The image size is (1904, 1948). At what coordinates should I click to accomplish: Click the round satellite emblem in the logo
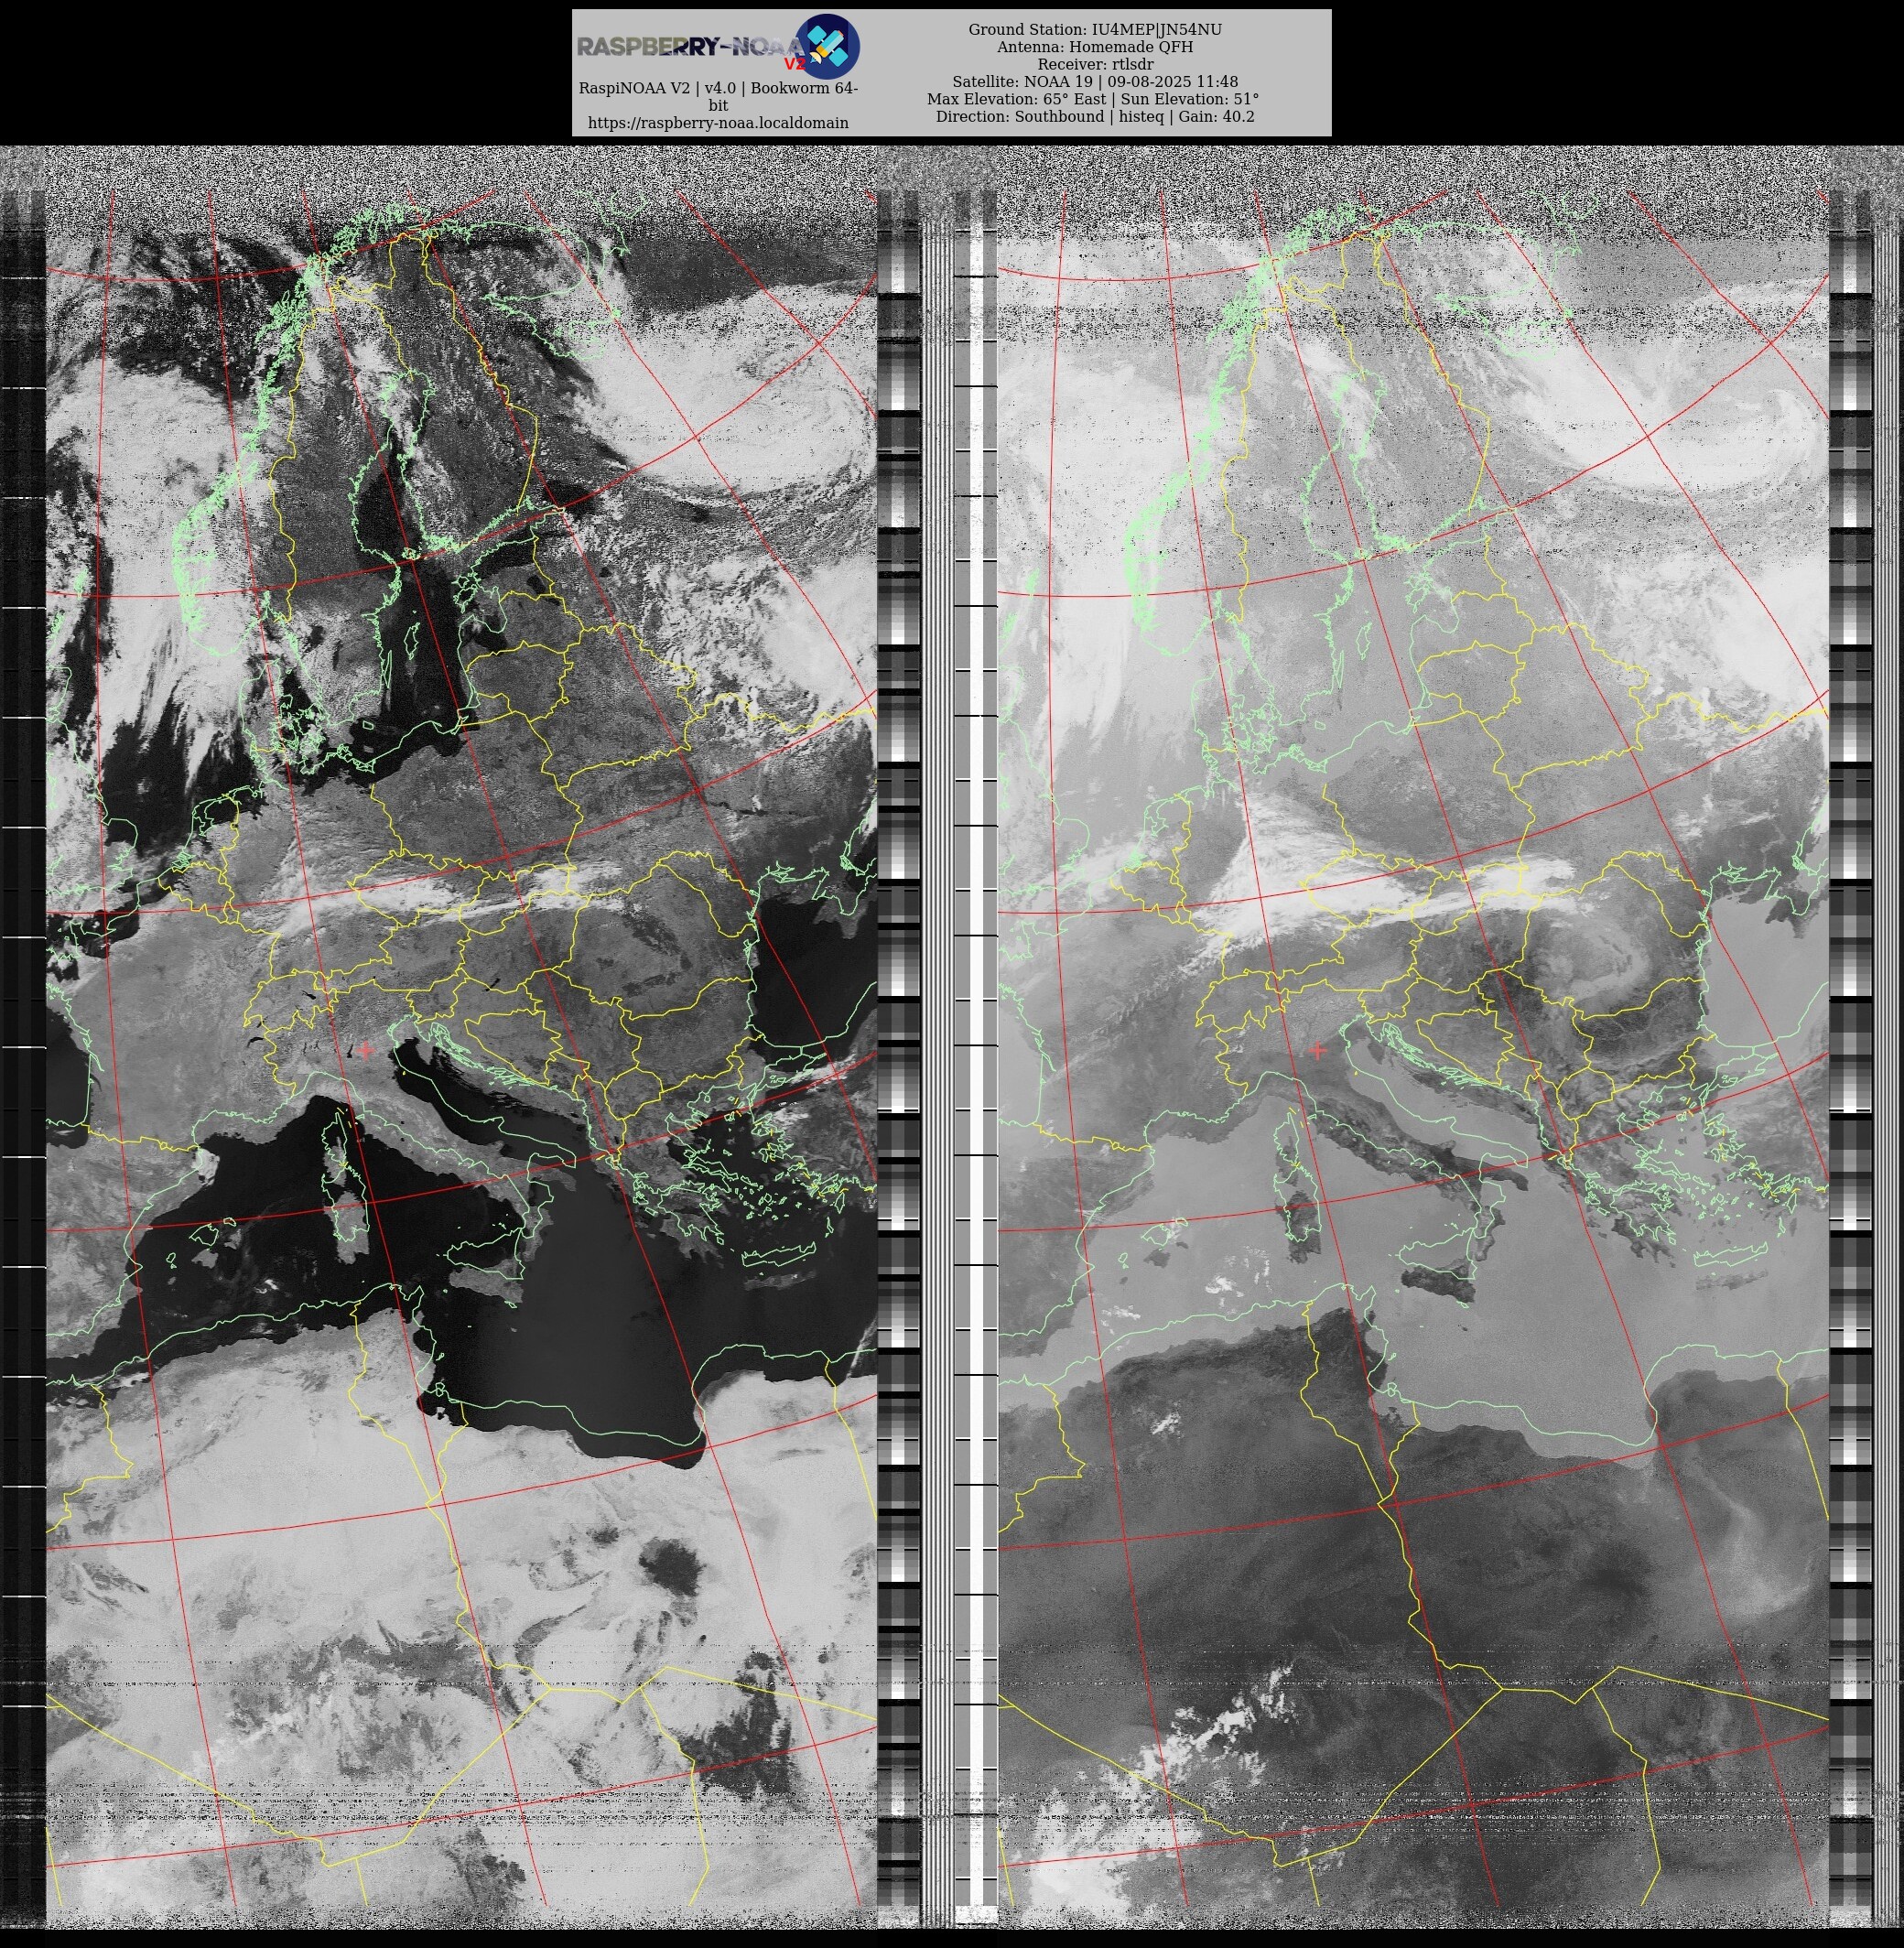pos(827,46)
